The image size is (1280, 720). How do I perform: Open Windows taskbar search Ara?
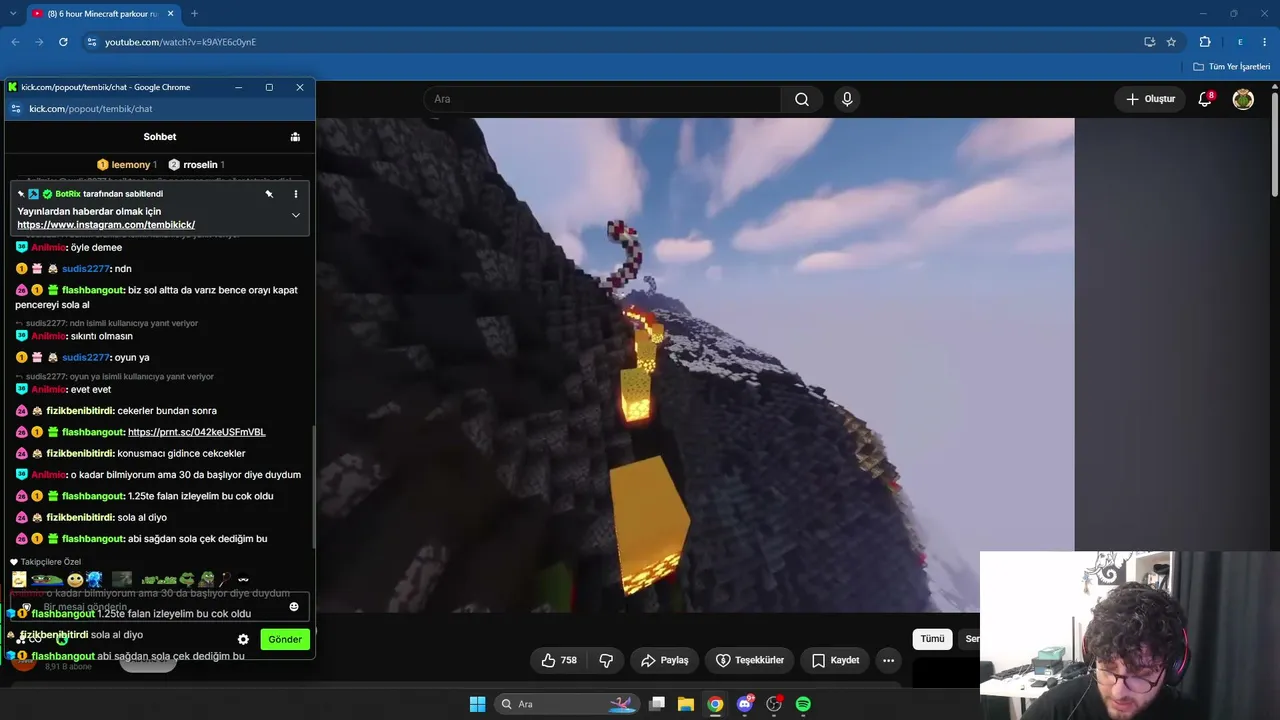point(565,704)
